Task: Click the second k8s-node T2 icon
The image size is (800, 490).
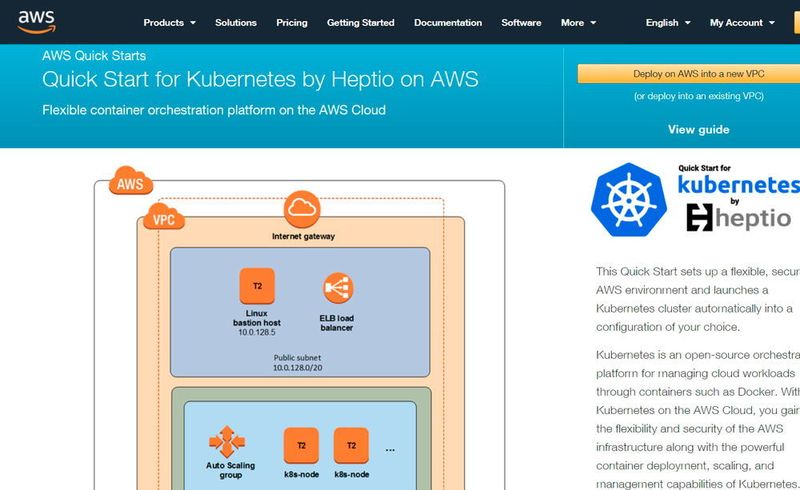Action: click(x=351, y=446)
